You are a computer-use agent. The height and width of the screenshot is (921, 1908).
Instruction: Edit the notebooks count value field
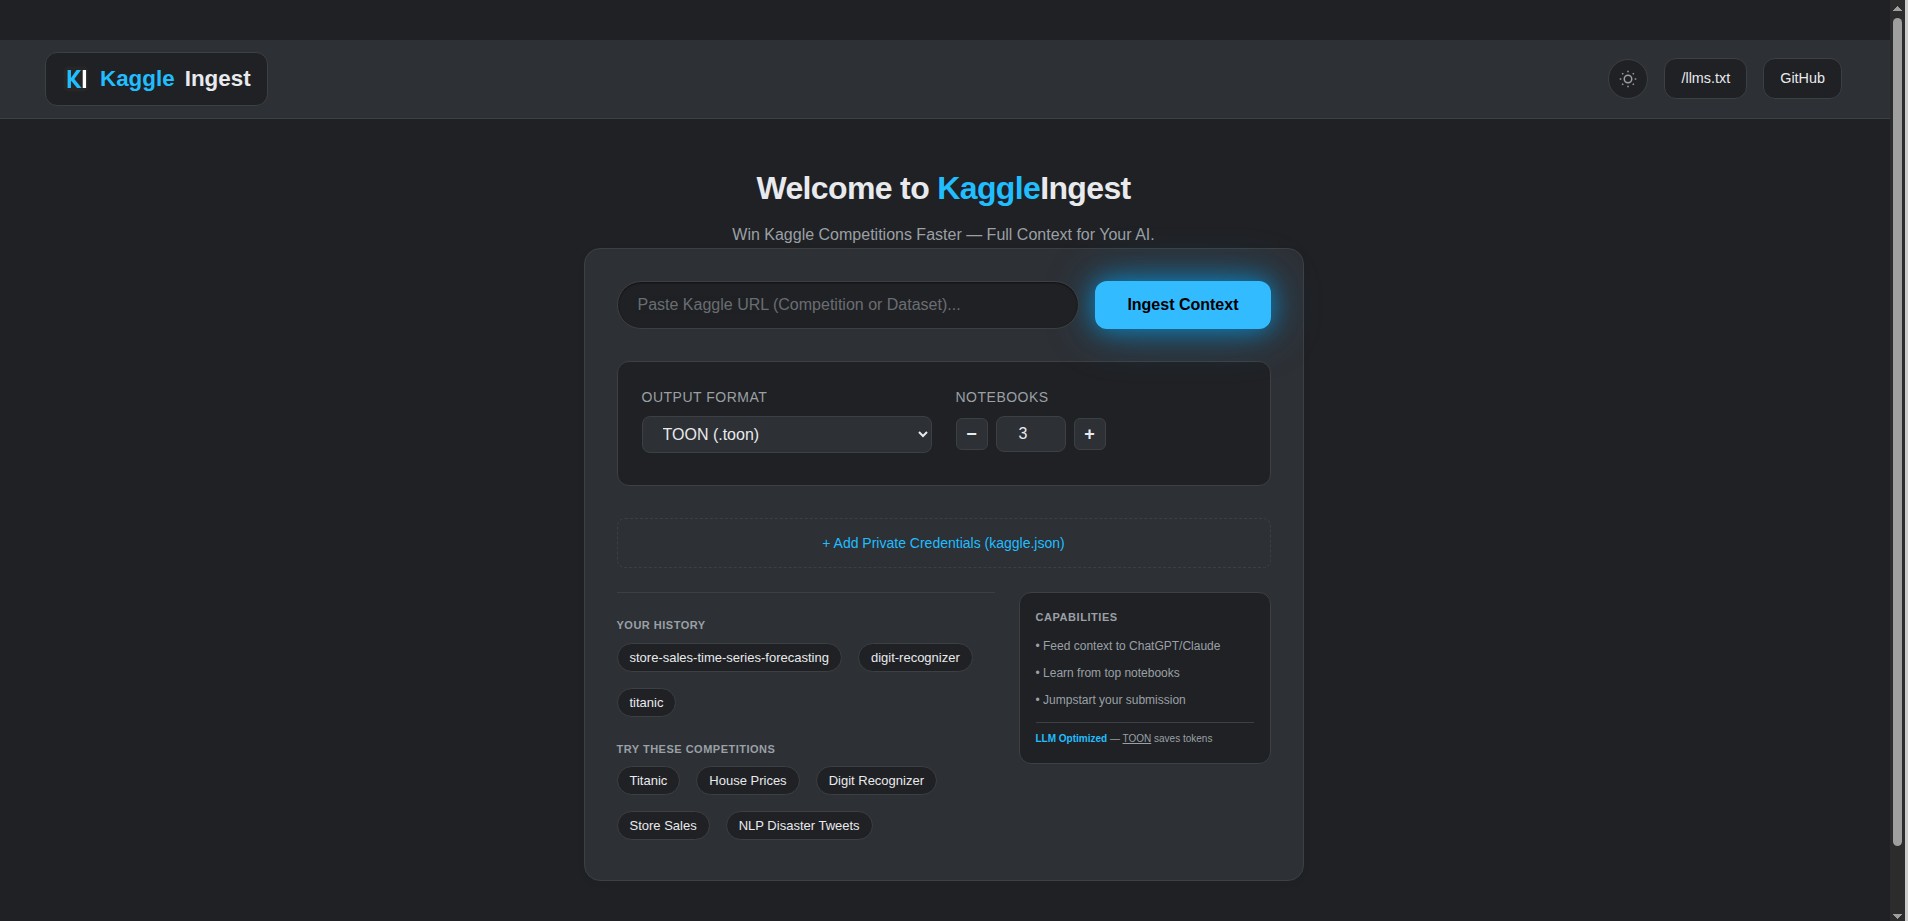coord(1029,433)
